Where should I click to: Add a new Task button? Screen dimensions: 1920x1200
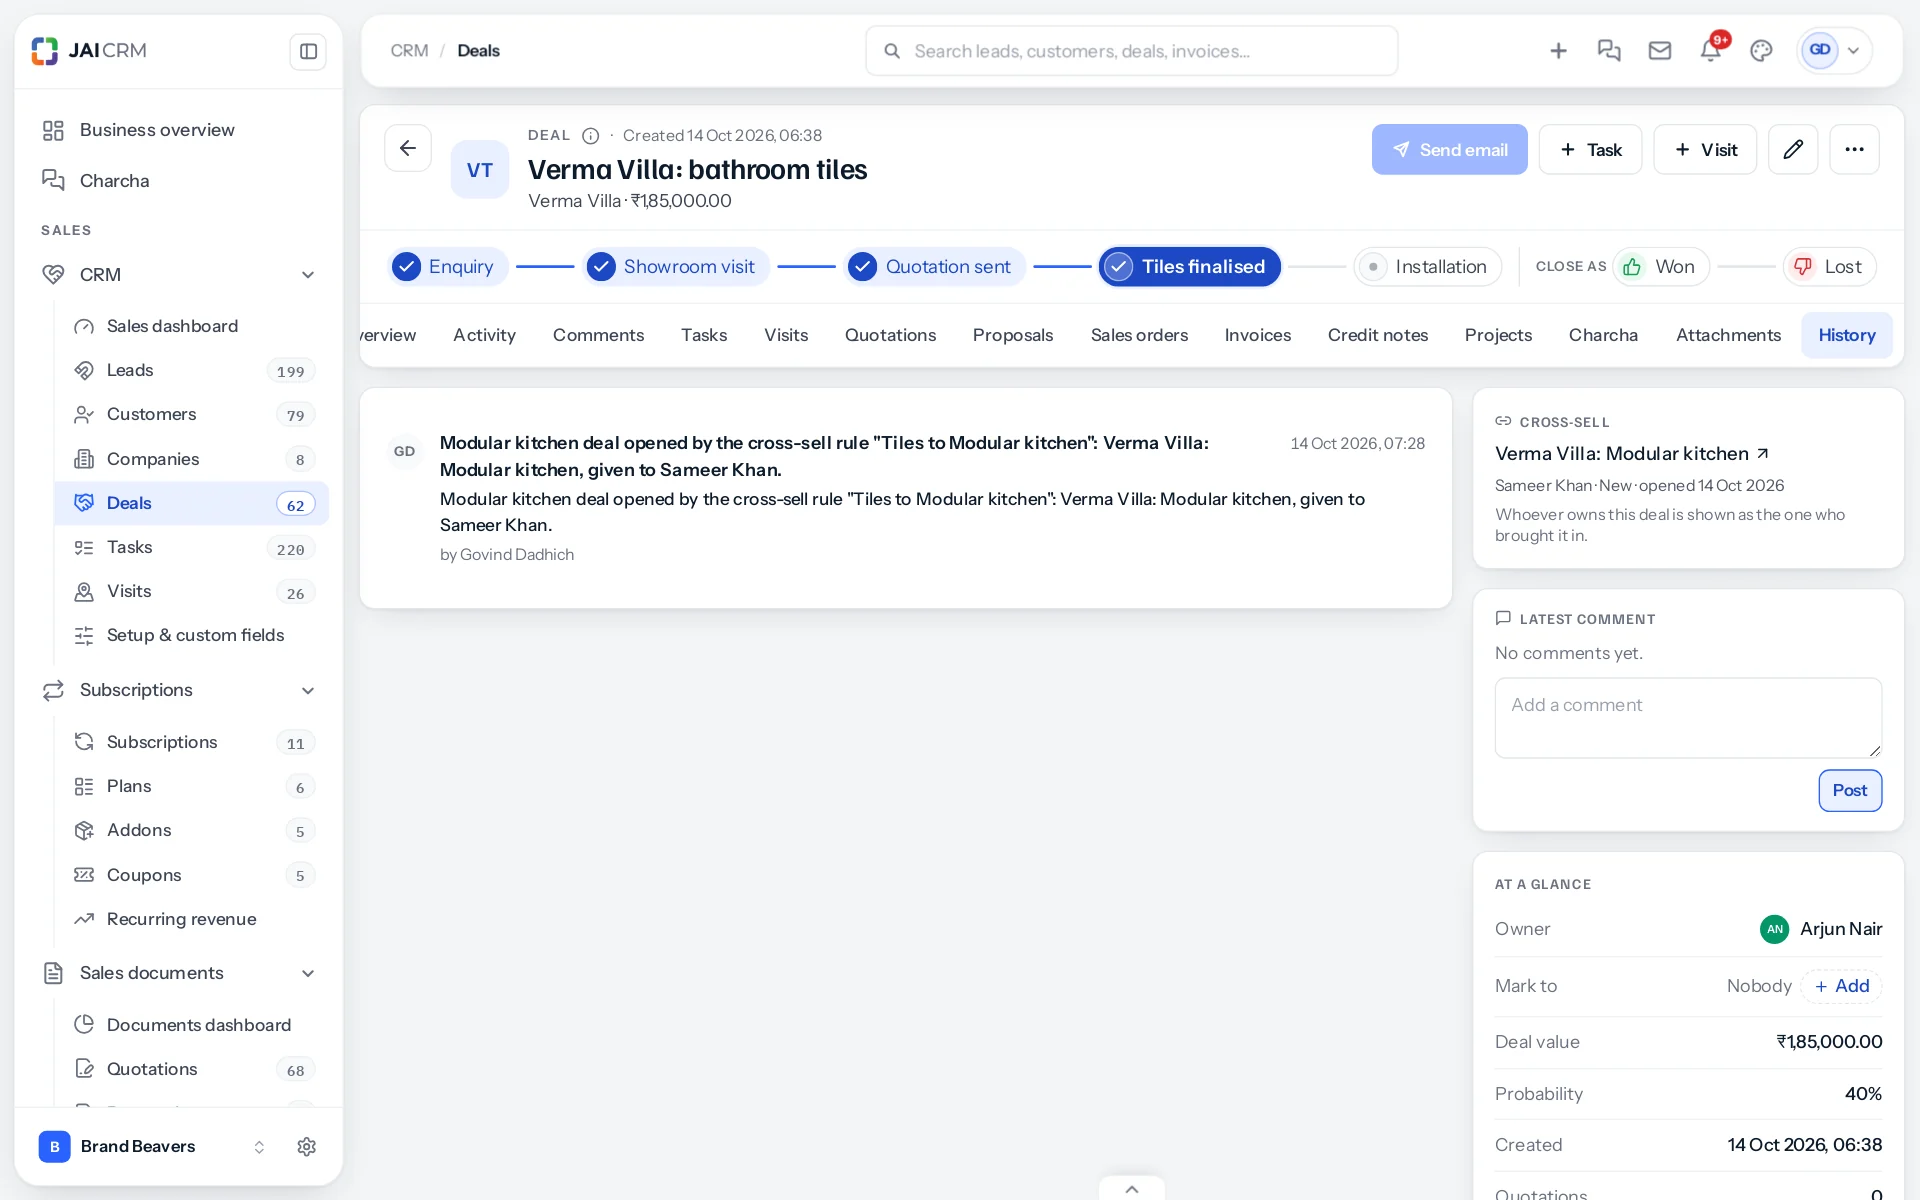pos(1590,149)
